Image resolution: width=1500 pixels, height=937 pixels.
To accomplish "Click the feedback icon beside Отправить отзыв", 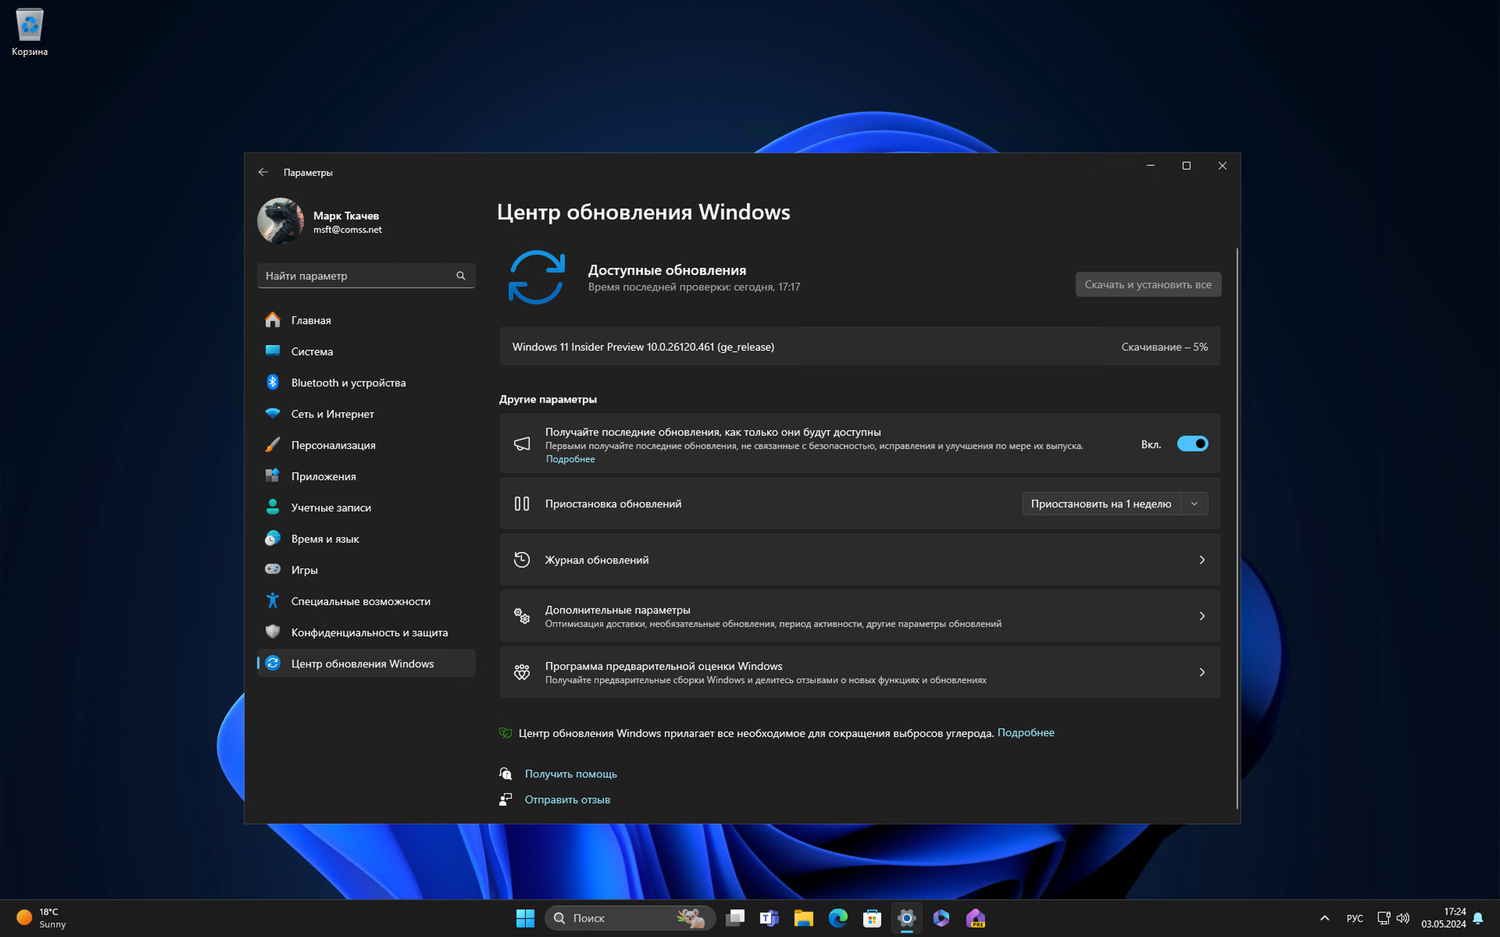I will coord(505,800).
